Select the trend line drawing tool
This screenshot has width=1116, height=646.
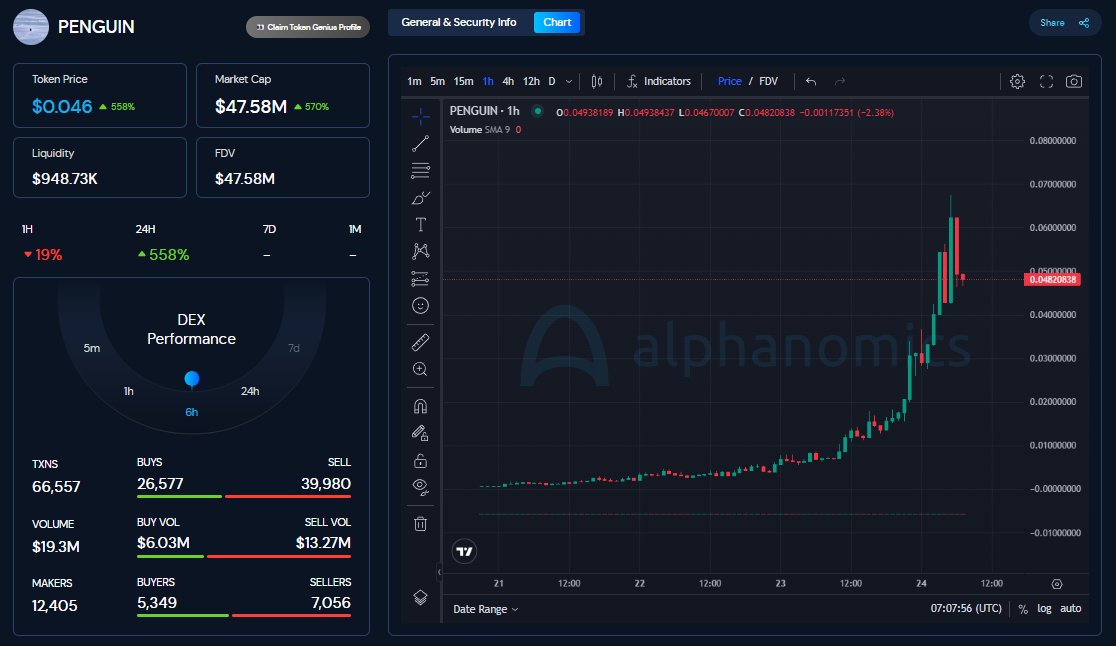point(419,141)
